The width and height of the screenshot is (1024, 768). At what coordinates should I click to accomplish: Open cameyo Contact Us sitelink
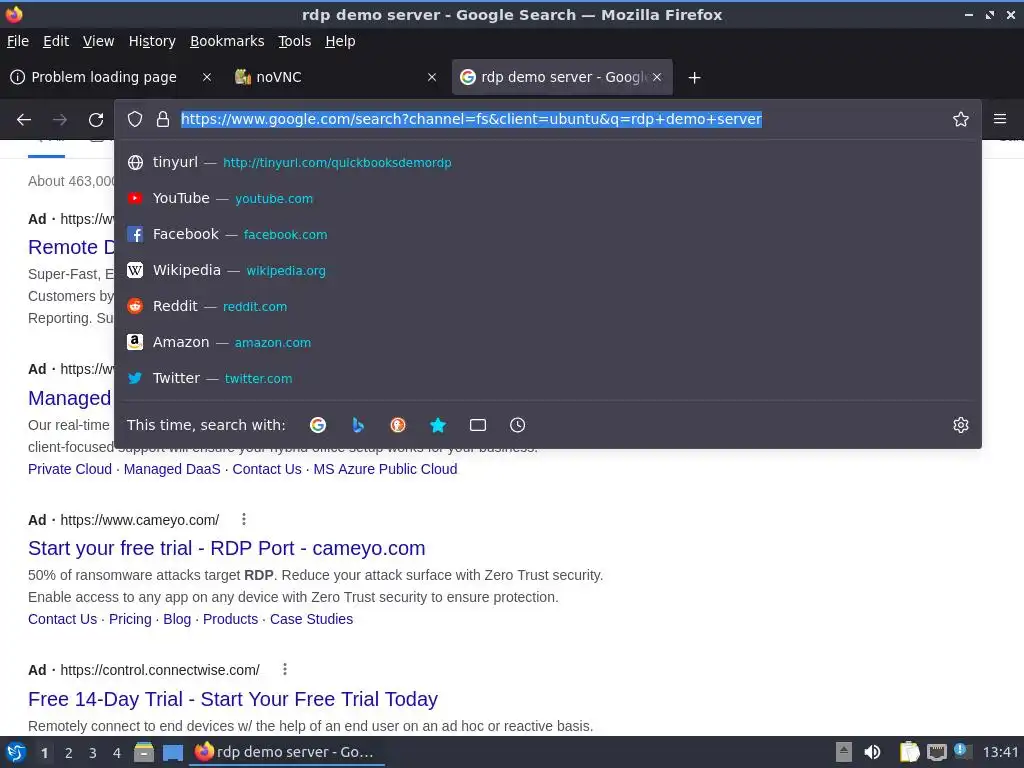63,619
